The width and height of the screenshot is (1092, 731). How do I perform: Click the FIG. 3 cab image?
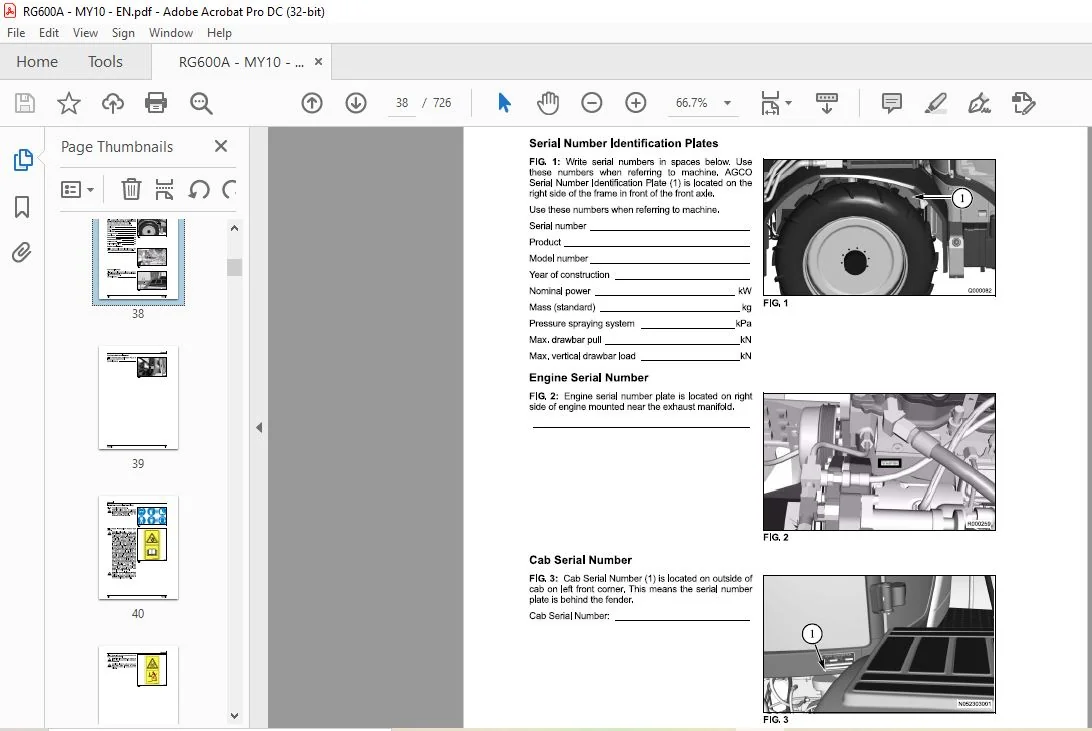[879, 644]
